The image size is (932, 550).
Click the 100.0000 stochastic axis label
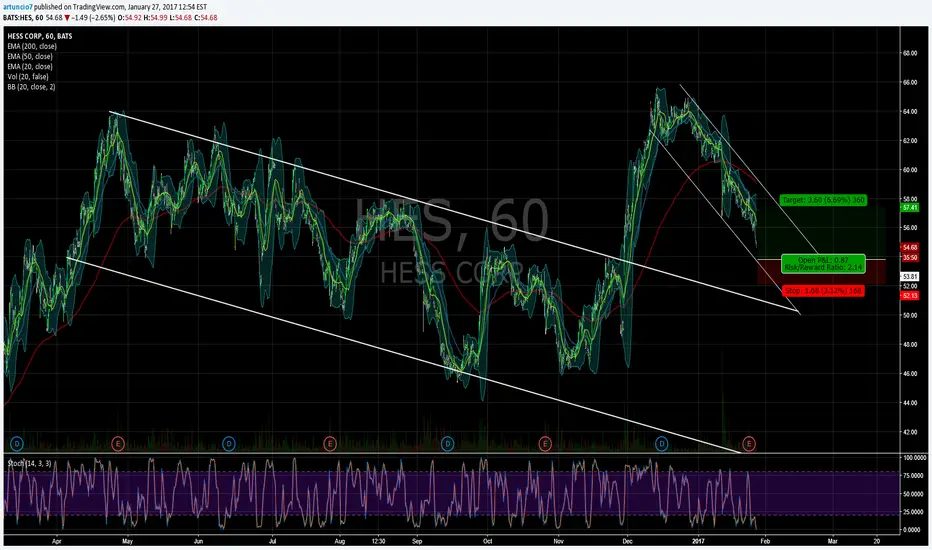pos(915,458)
